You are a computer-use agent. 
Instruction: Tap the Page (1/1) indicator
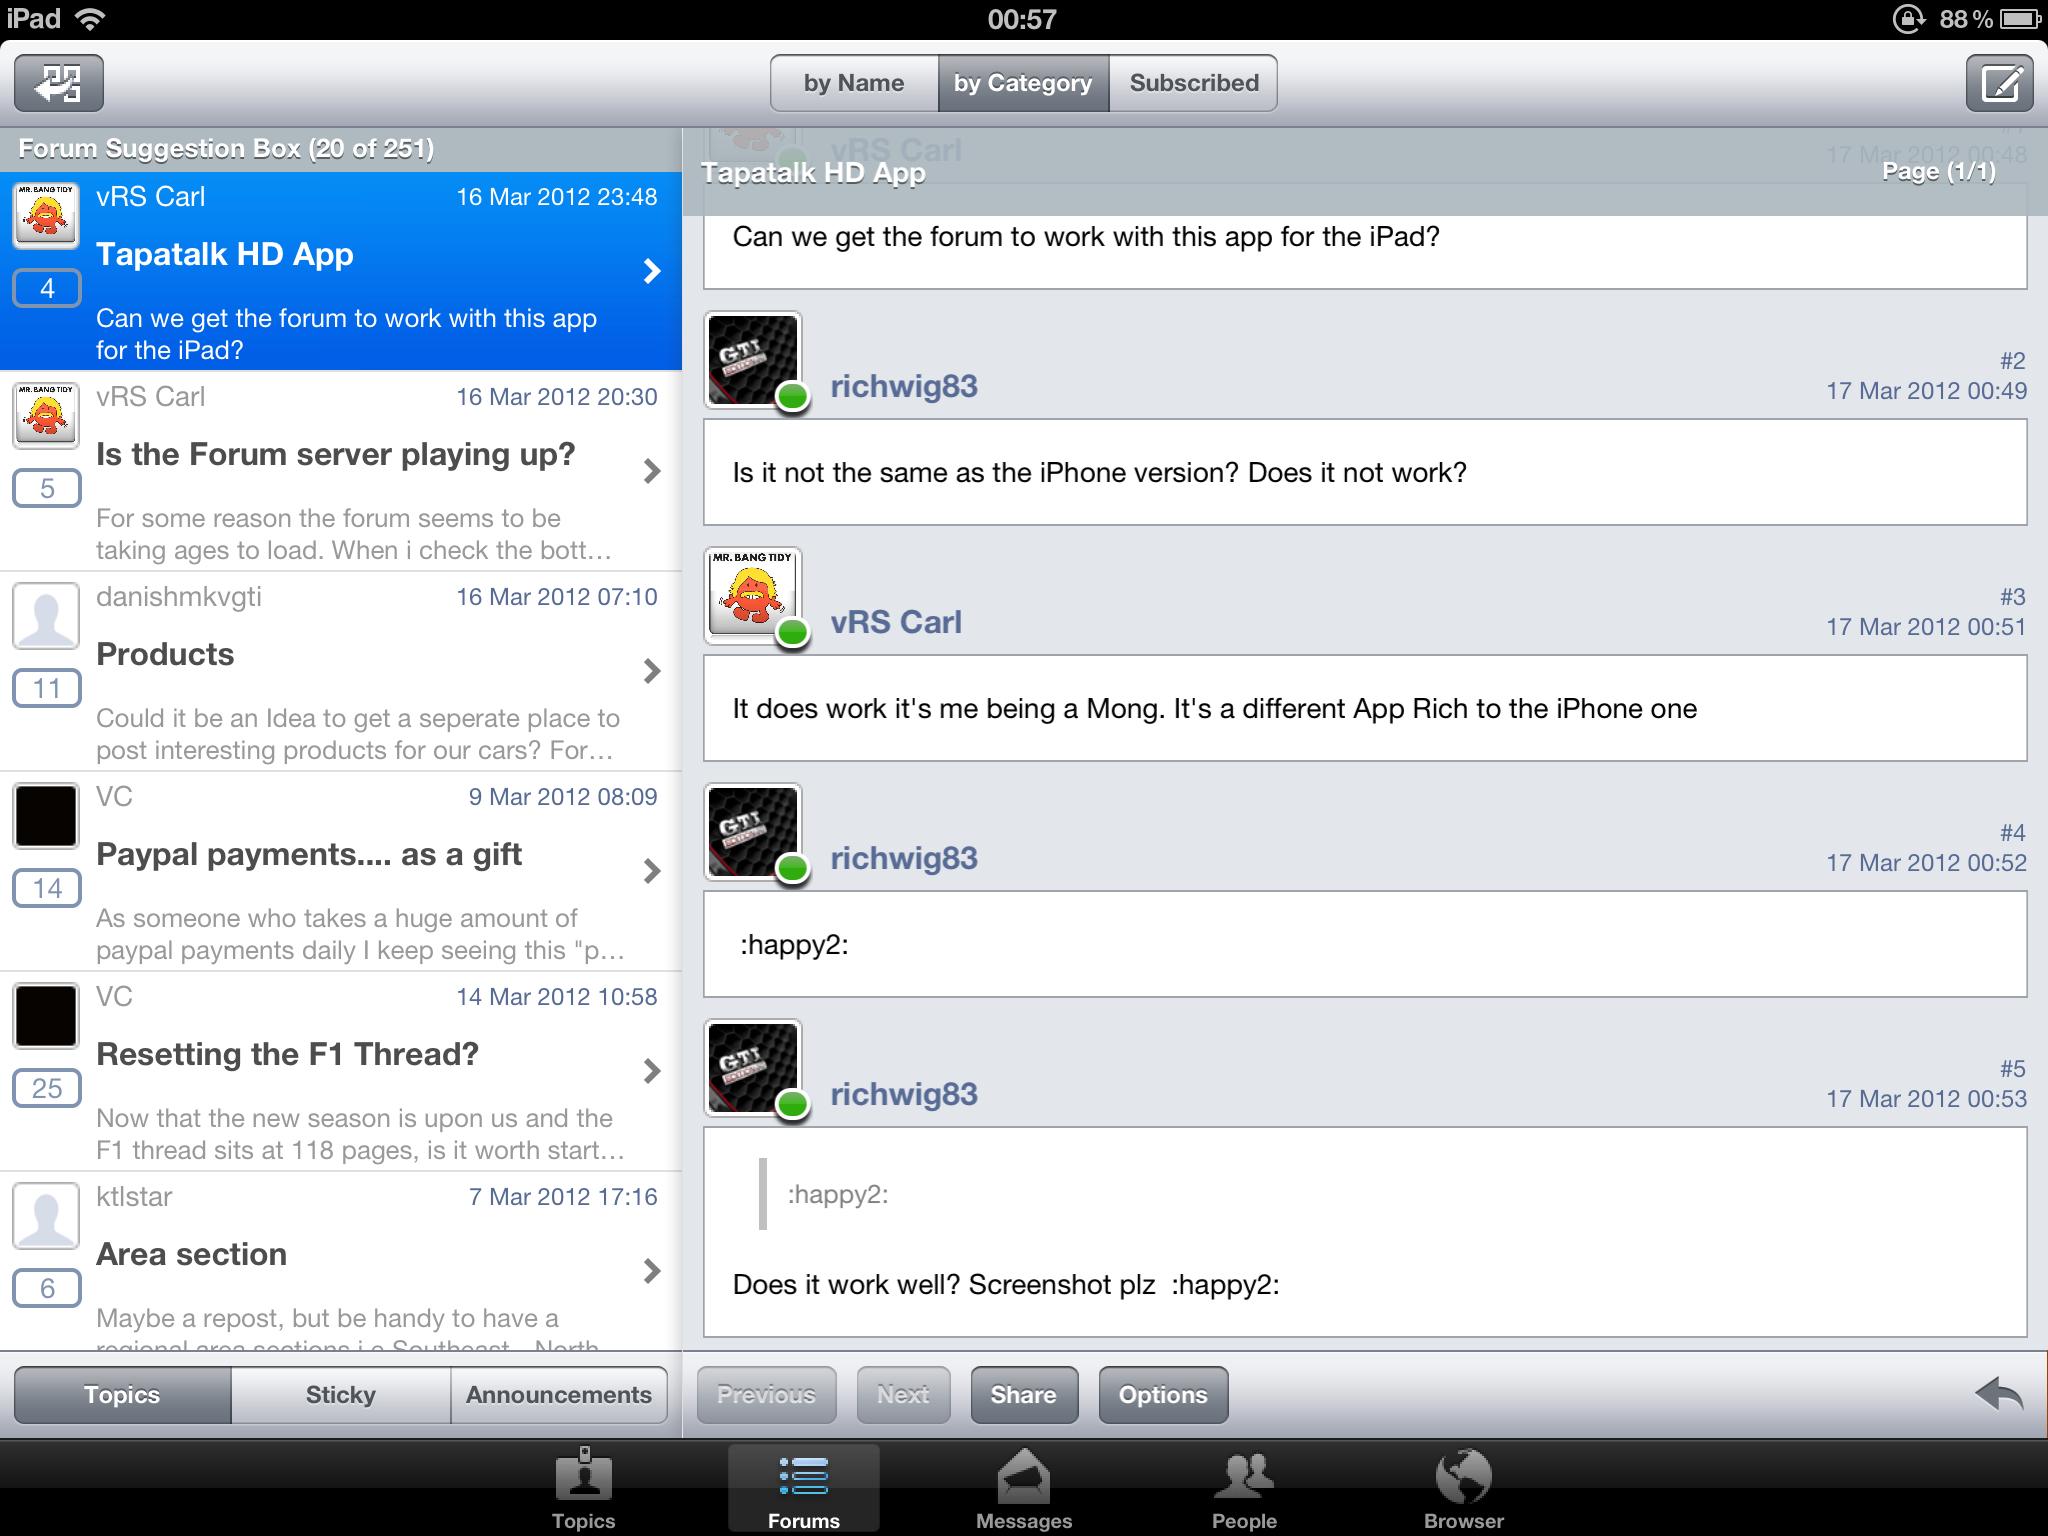tap(1938, 172)
